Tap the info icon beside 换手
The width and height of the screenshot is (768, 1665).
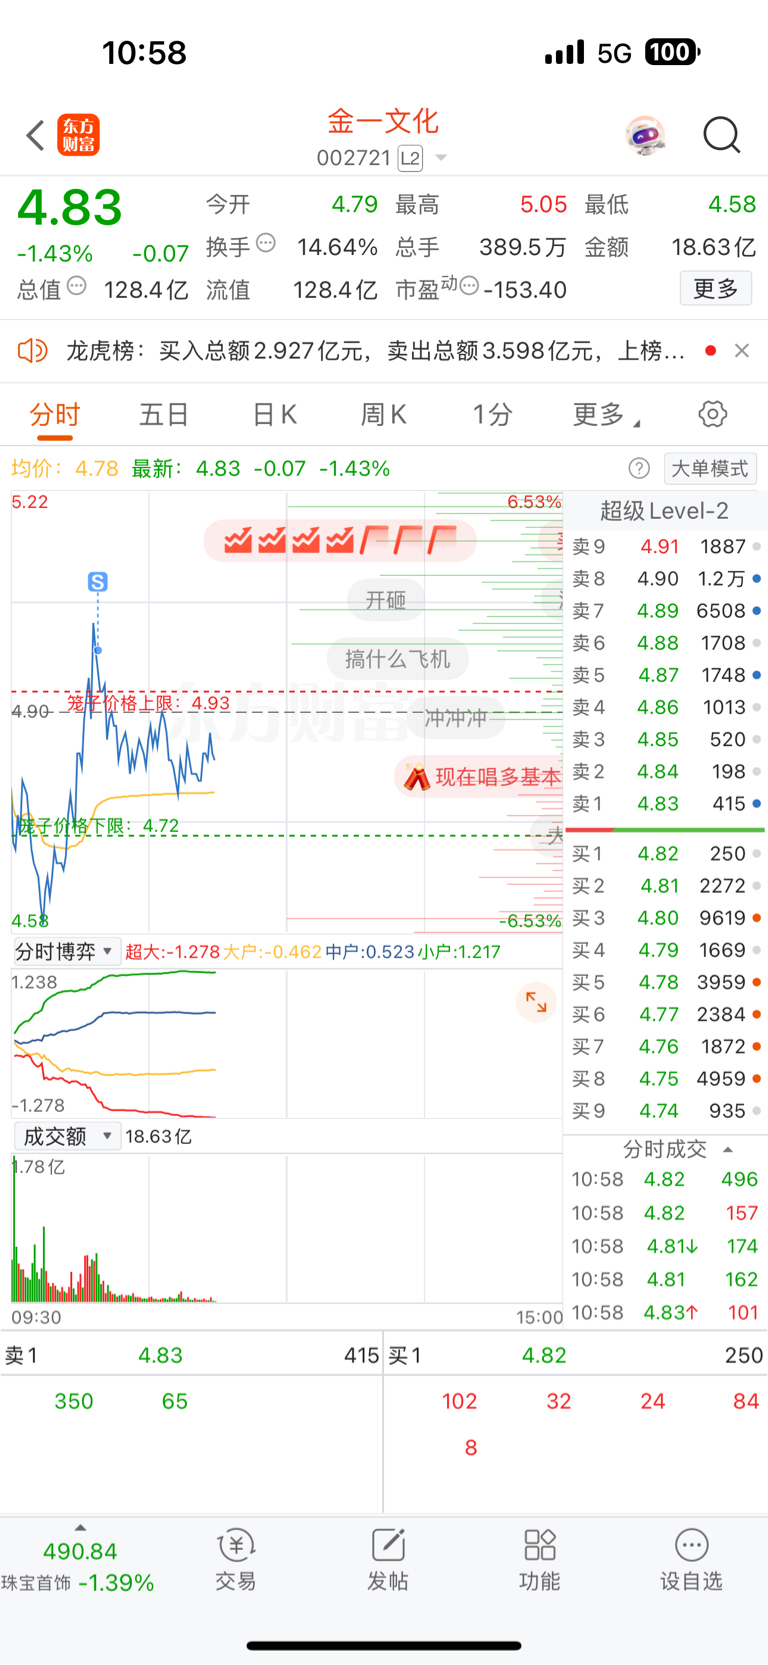pyautogui.click(x=266, y=242)
